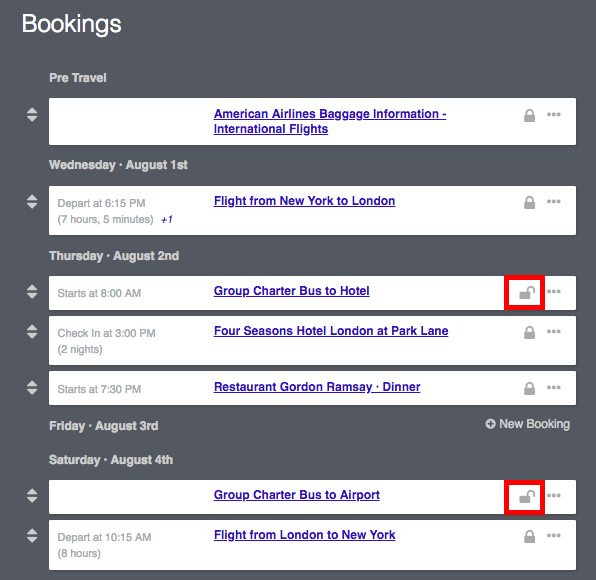The image size is (596, 580).
Task: Click reorder handle for Group Charter Bus to Airport
Action: [x=32, y=496]
